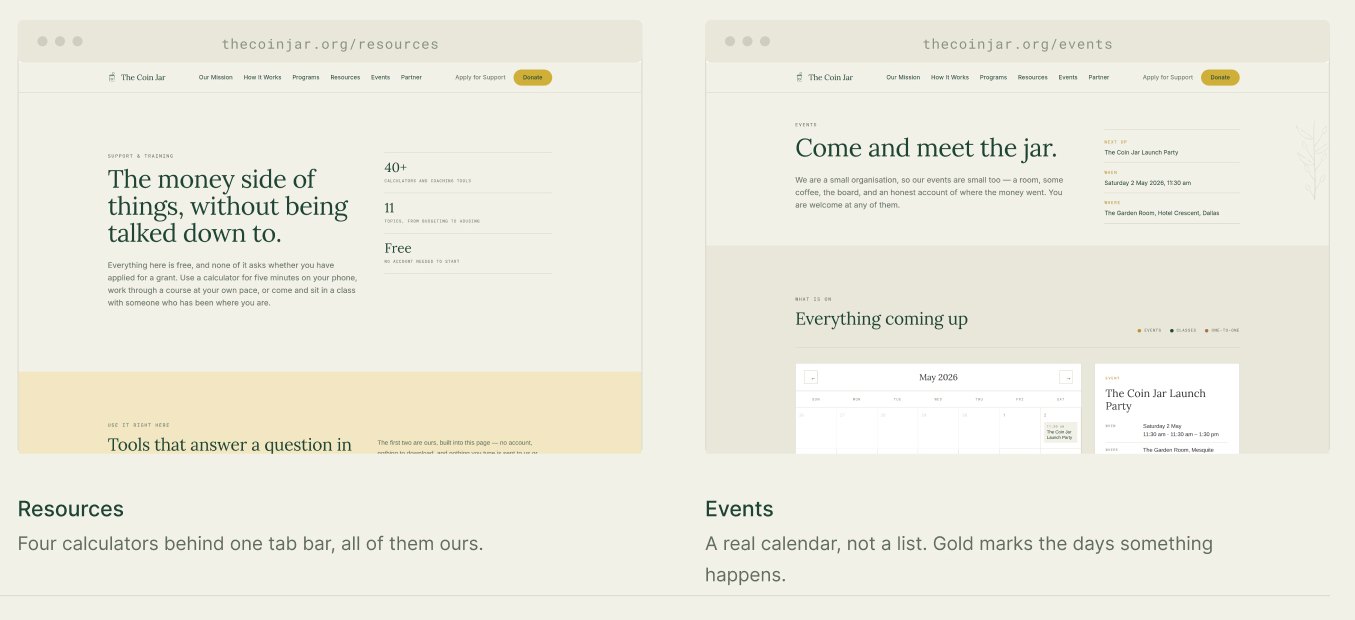Click the 'Support & Training' eyebrow label
The height and width of the screenshot is (620, 1355).
coord(140,156)
